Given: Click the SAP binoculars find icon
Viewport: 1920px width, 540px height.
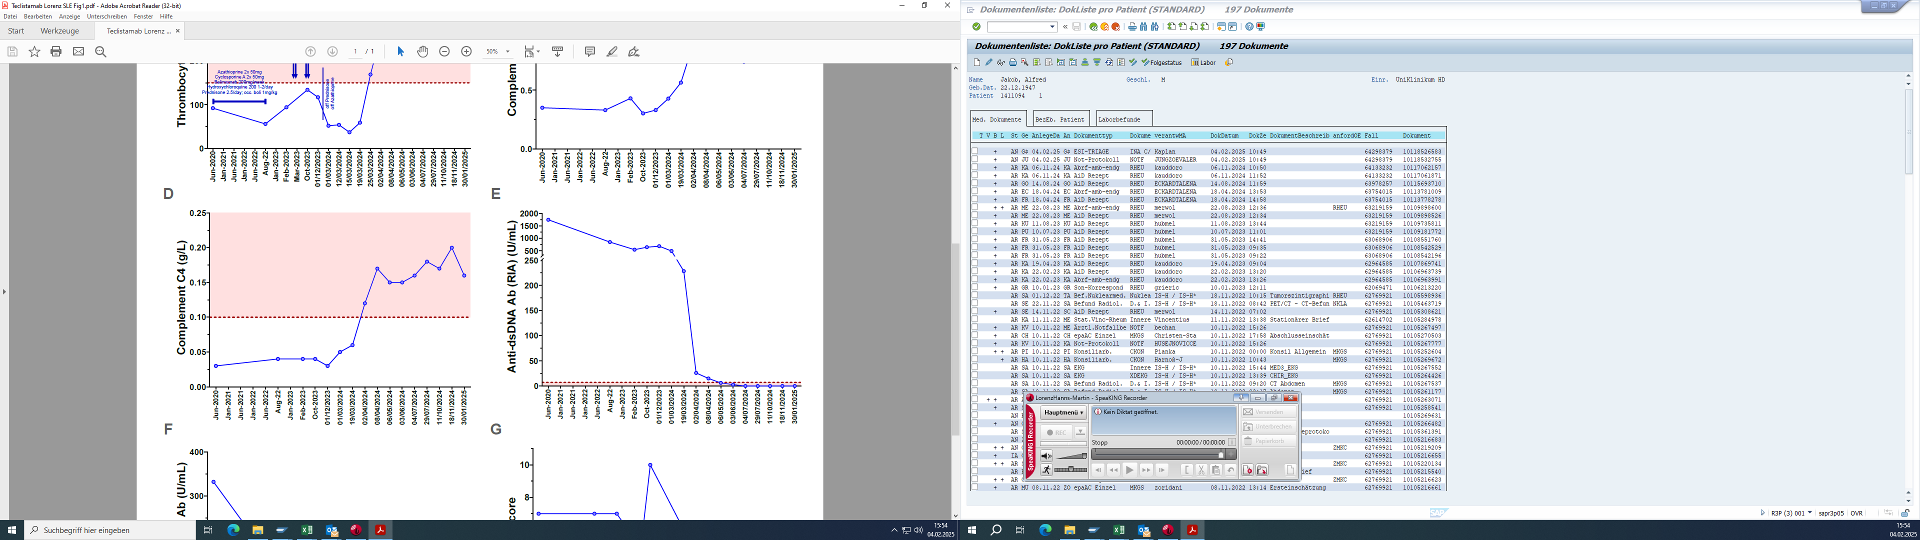Looking at the screenshot, I should [1143, 27].
